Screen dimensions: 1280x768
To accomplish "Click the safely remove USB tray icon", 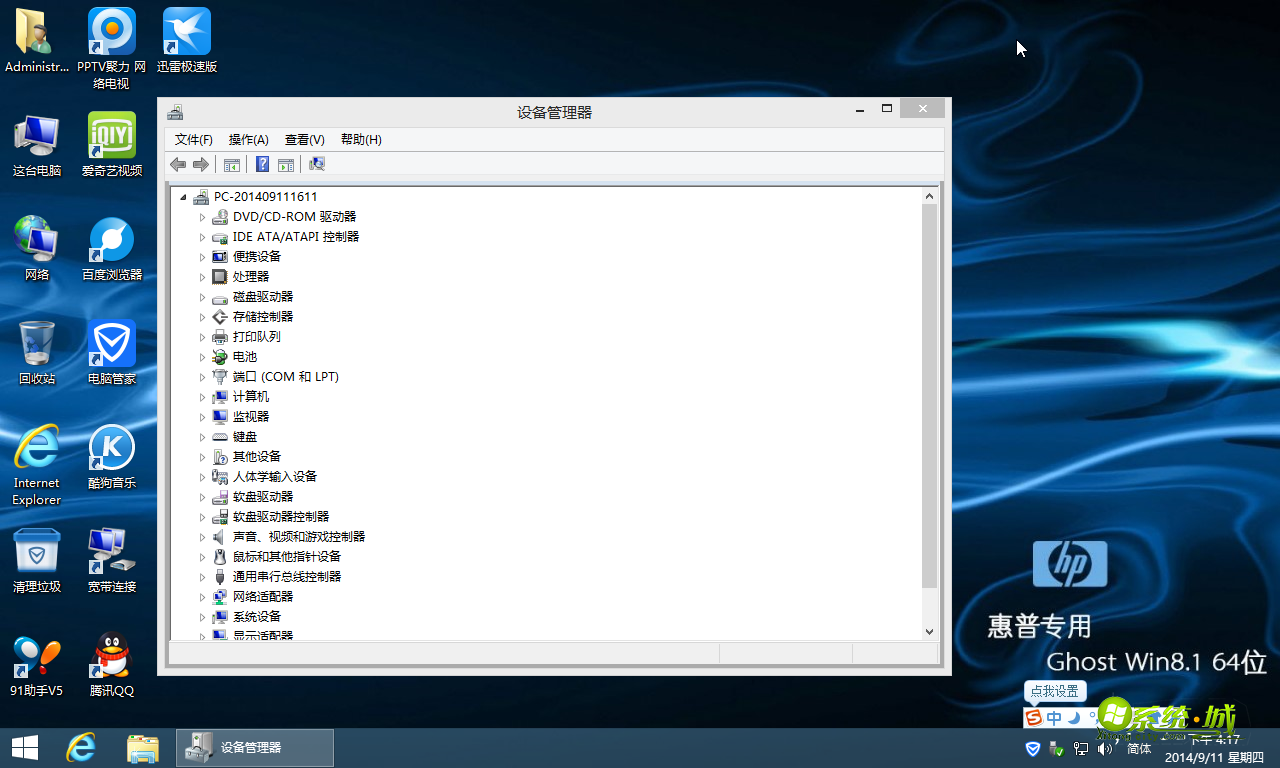I will (x=1056, y=748).
